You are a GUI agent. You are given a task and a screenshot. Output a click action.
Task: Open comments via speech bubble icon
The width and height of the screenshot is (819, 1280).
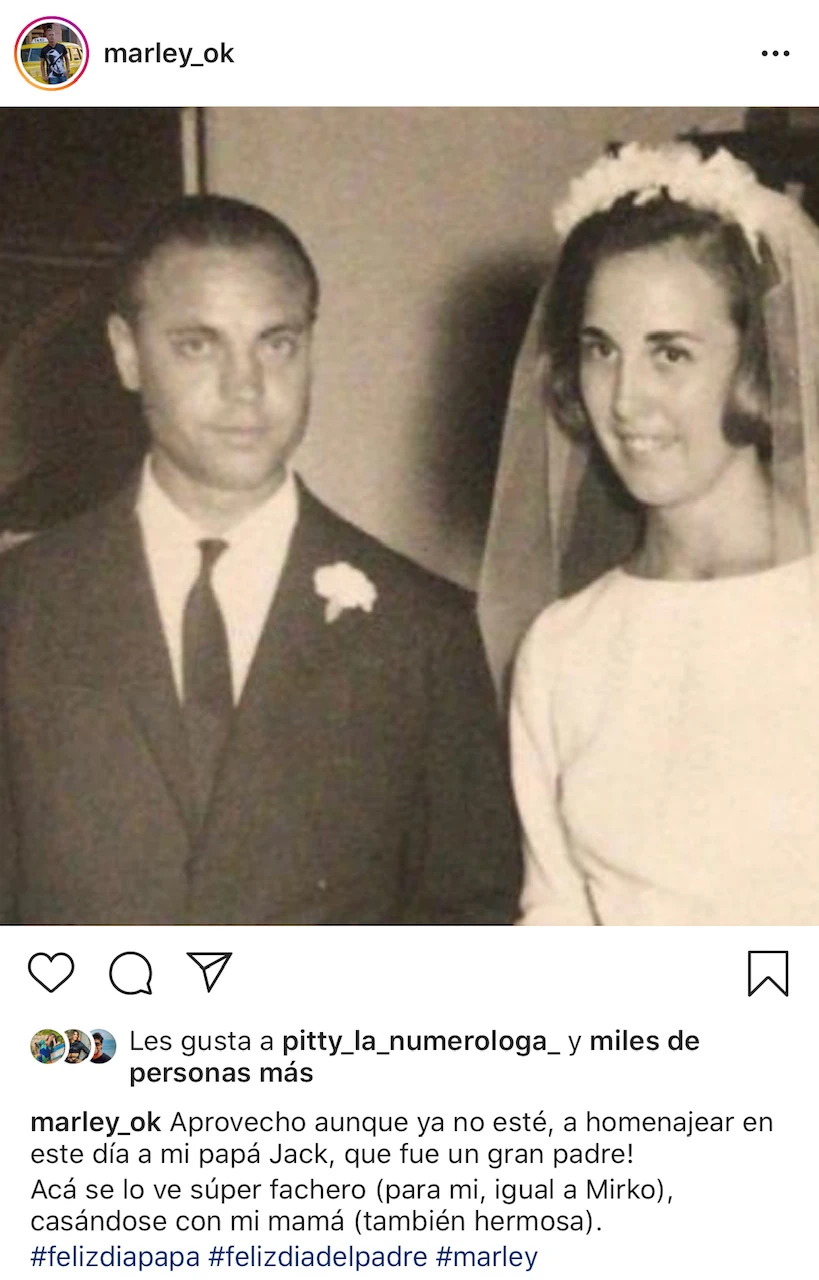pyautogui.click(x=131, y=973)
